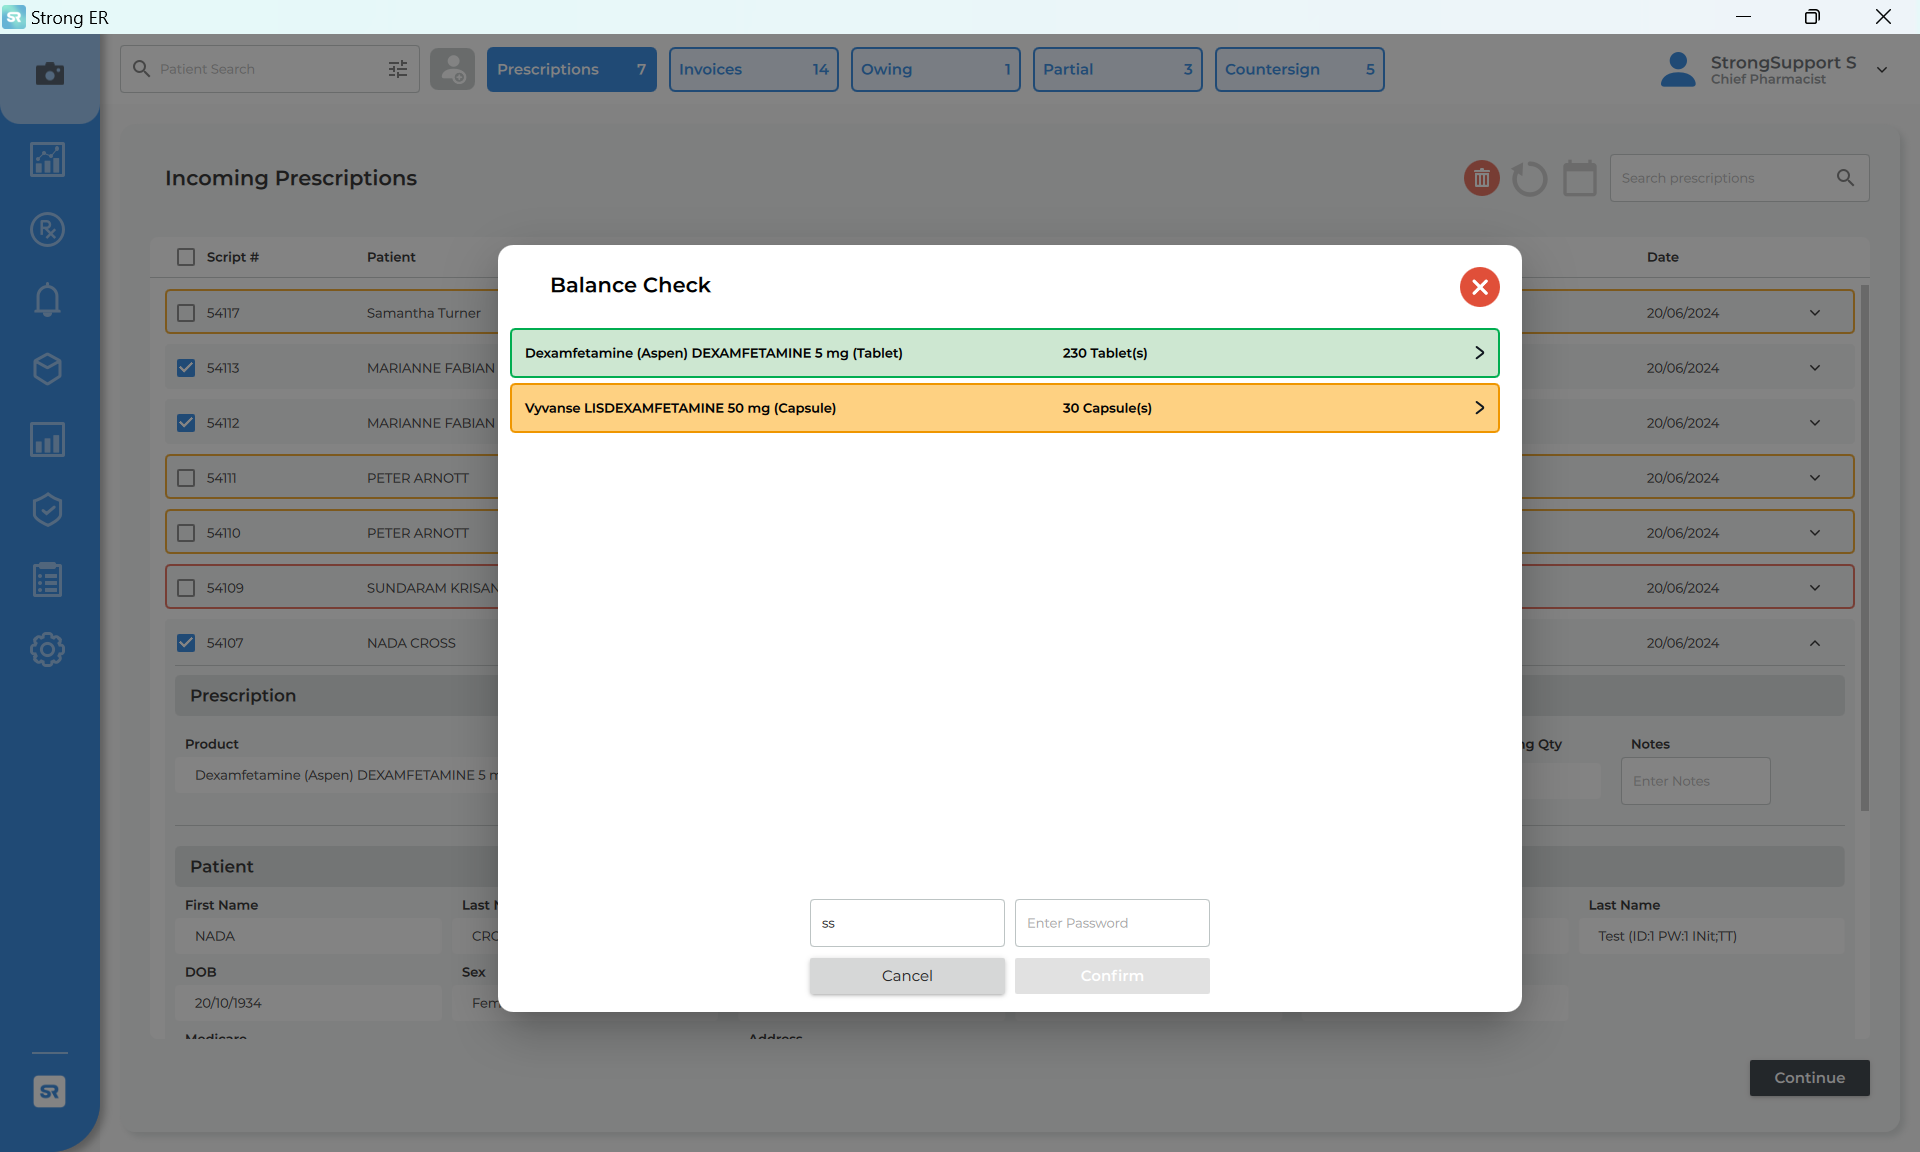Click the Enter Password field

1111,923
